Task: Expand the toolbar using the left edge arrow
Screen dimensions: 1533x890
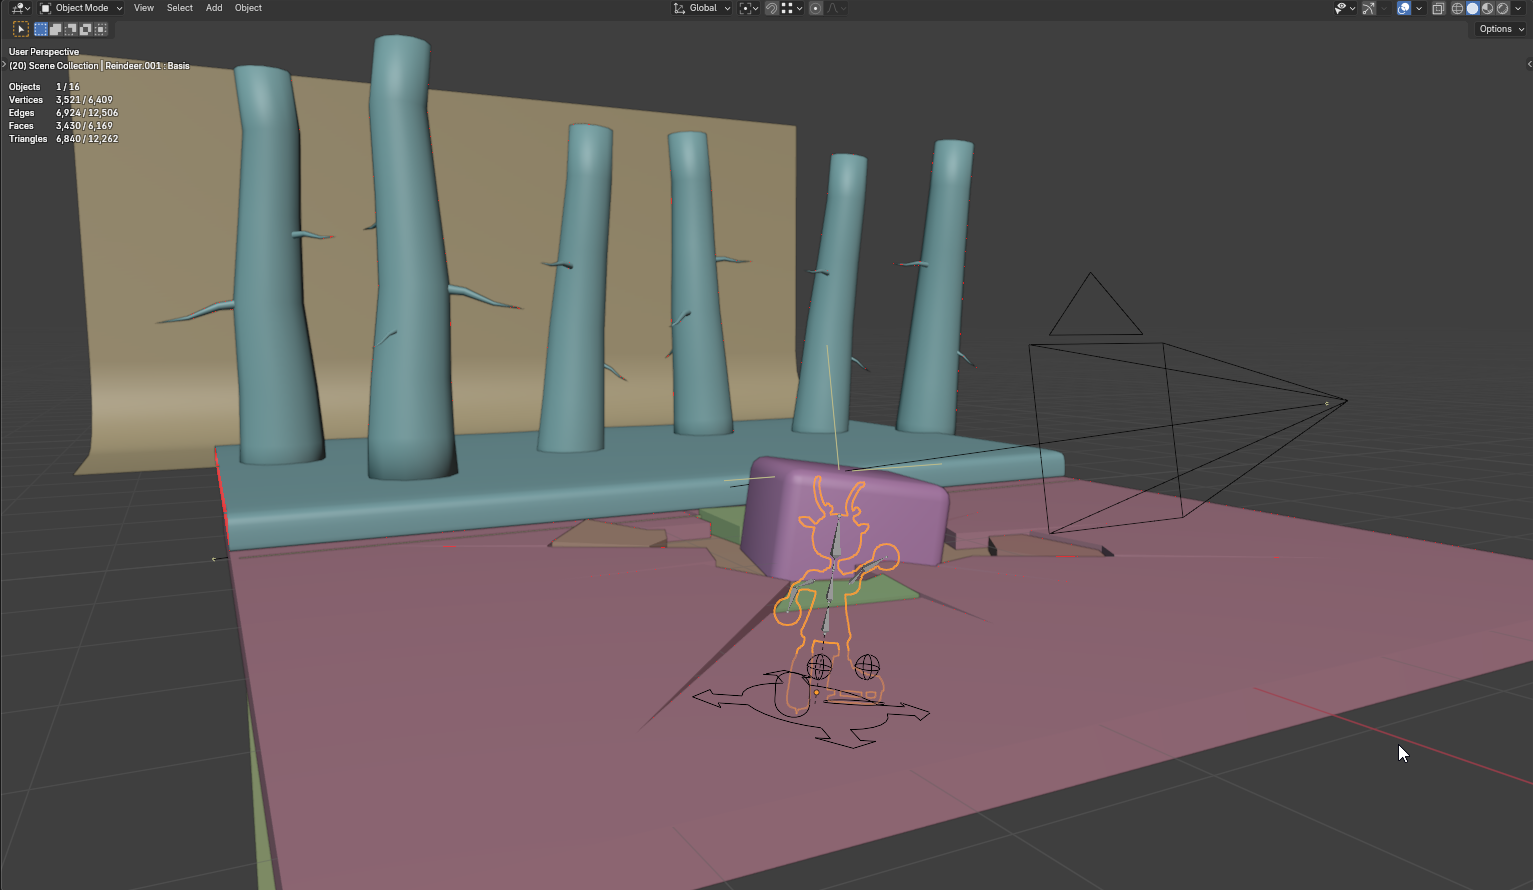Action: (x=4, y=65)
